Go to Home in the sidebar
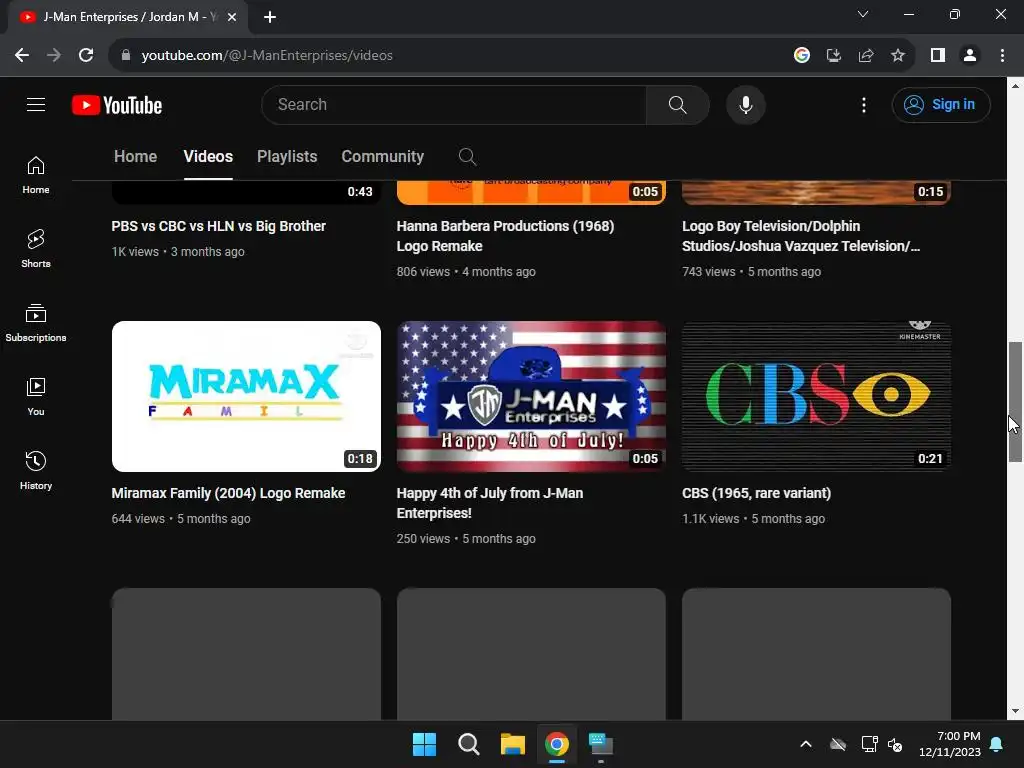This screenshot has height=768, width=1024. 36,175
